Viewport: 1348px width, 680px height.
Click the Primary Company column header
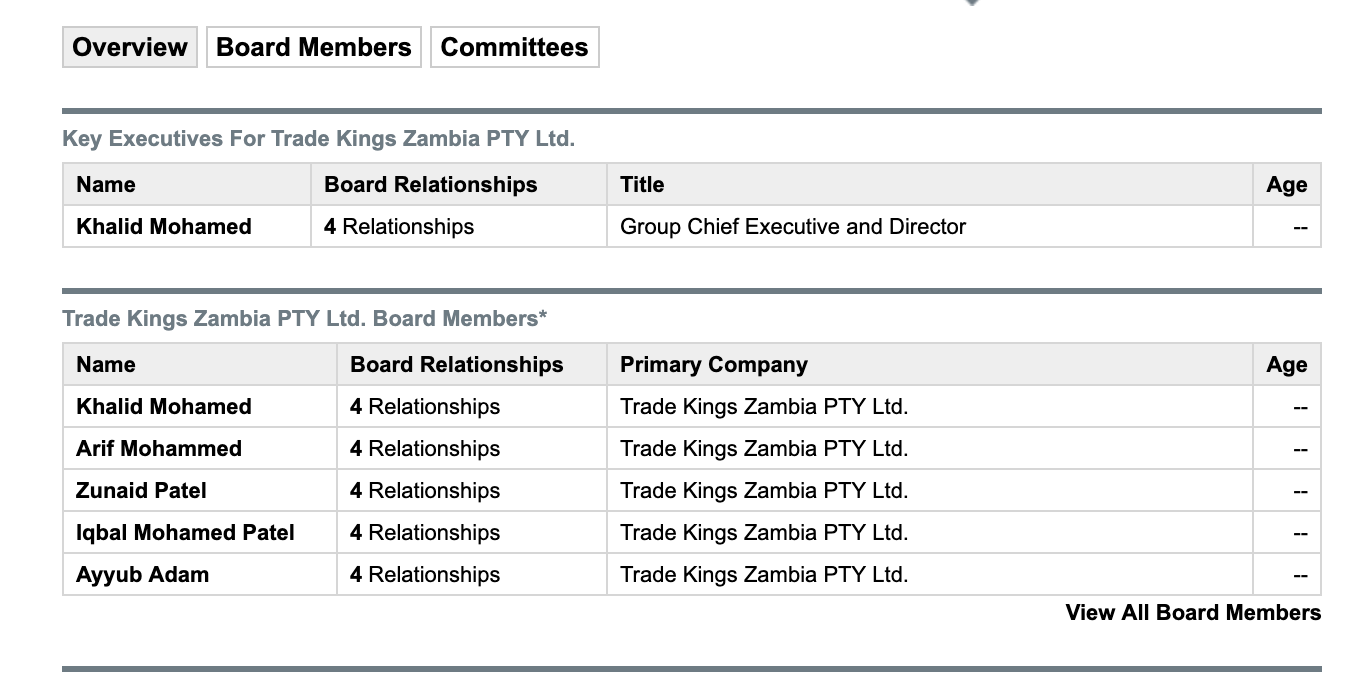point(714,365)
